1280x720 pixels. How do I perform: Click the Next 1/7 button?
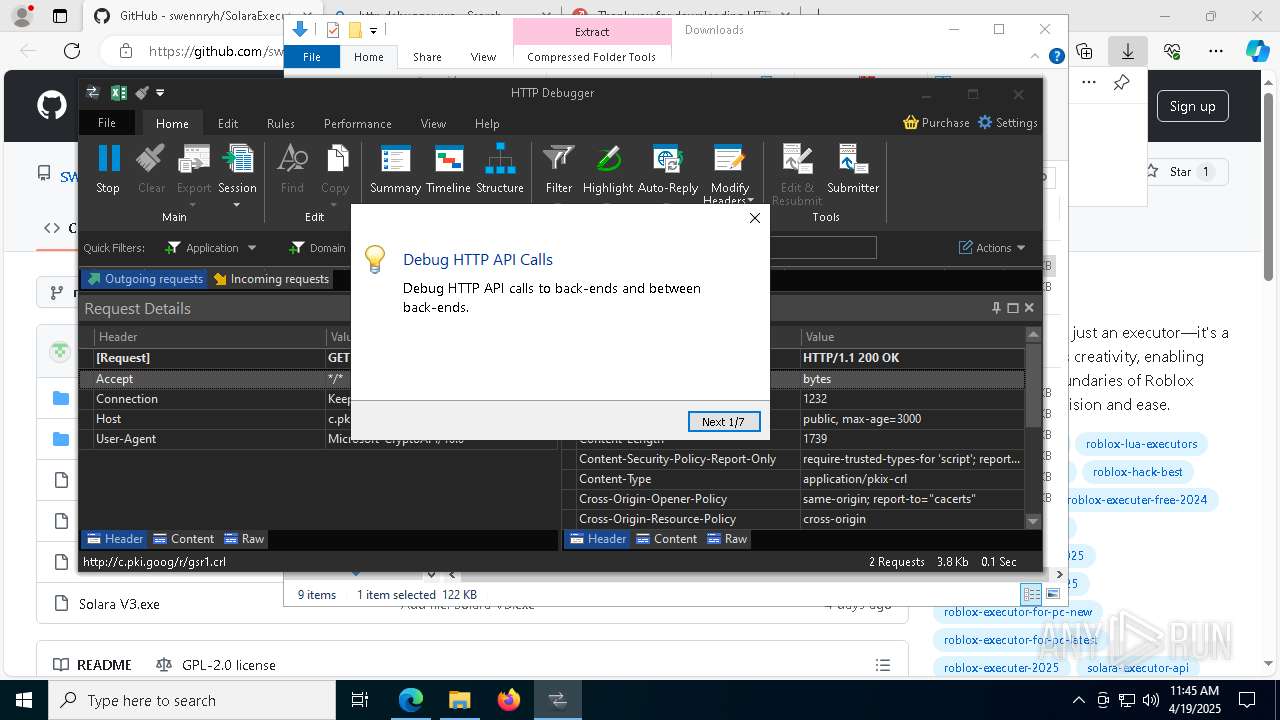(x=724, y=422)
